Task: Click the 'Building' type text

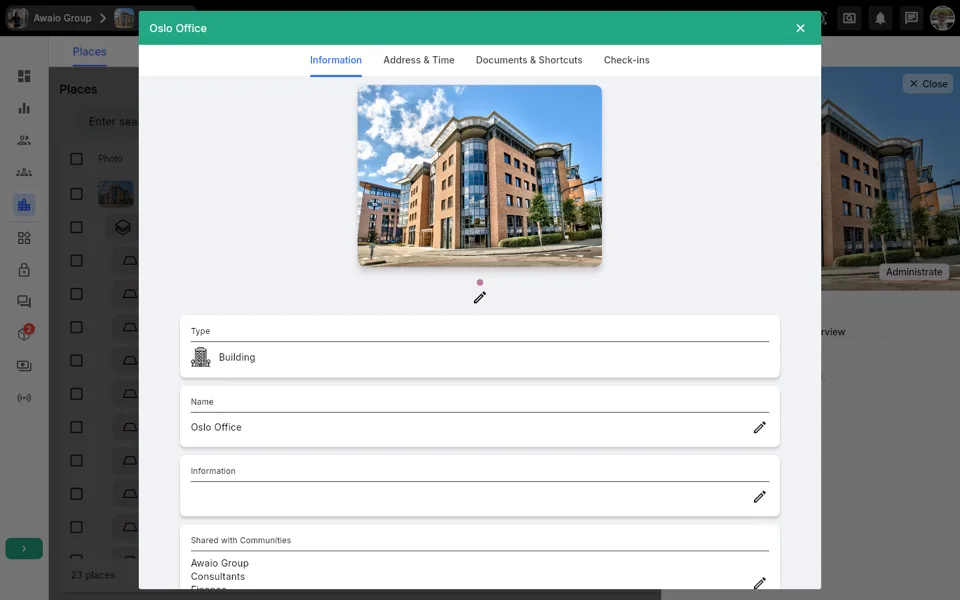Action: click(x=237, y=357)
